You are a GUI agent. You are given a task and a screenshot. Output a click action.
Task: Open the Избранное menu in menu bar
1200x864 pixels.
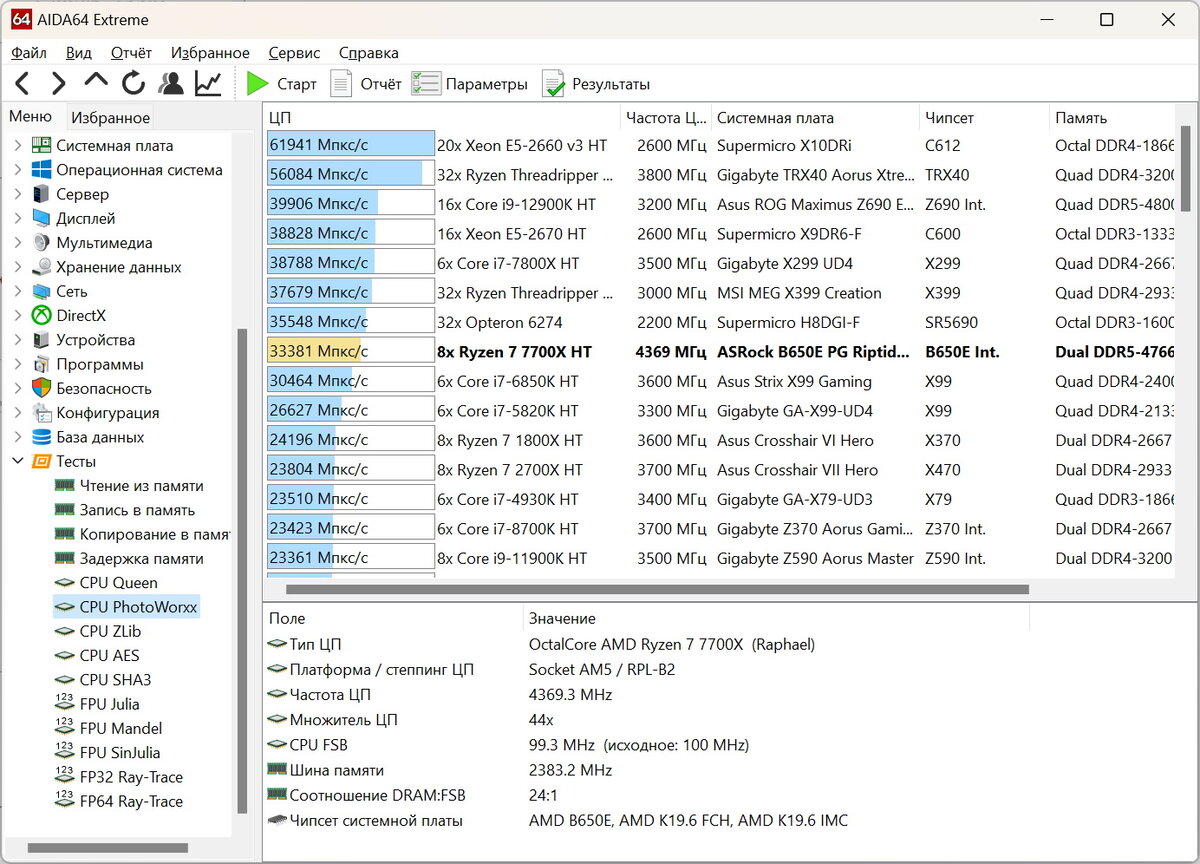(x=210, y=53)
